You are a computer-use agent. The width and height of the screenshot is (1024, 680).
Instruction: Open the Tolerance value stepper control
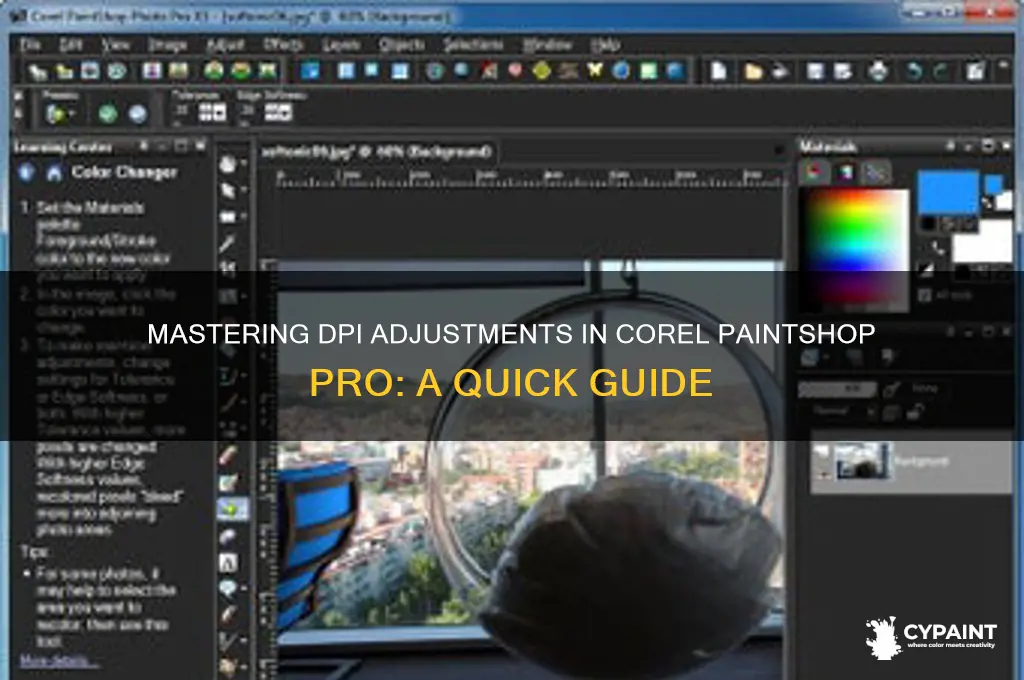[212, 112]
